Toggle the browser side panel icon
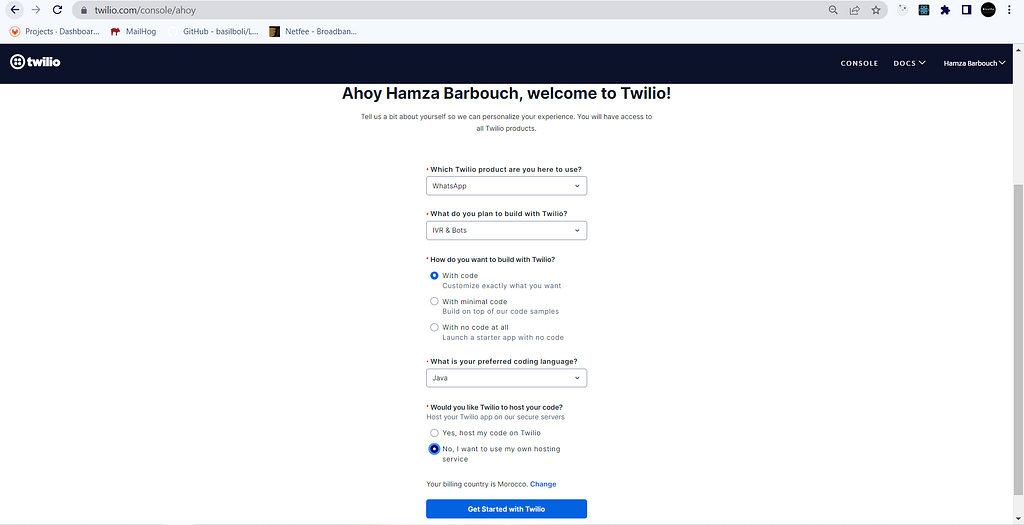 tap(967, 10)
